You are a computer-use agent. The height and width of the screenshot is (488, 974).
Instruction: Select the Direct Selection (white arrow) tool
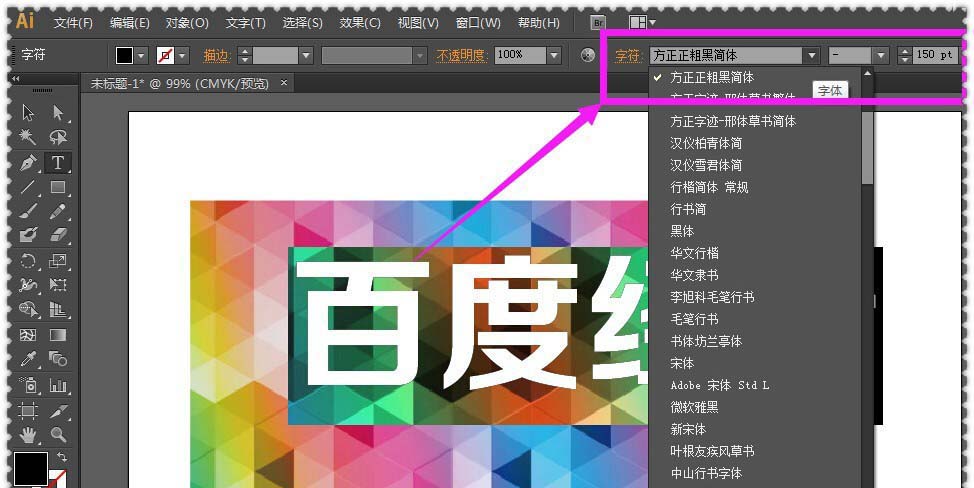click(x=58, y=112)
